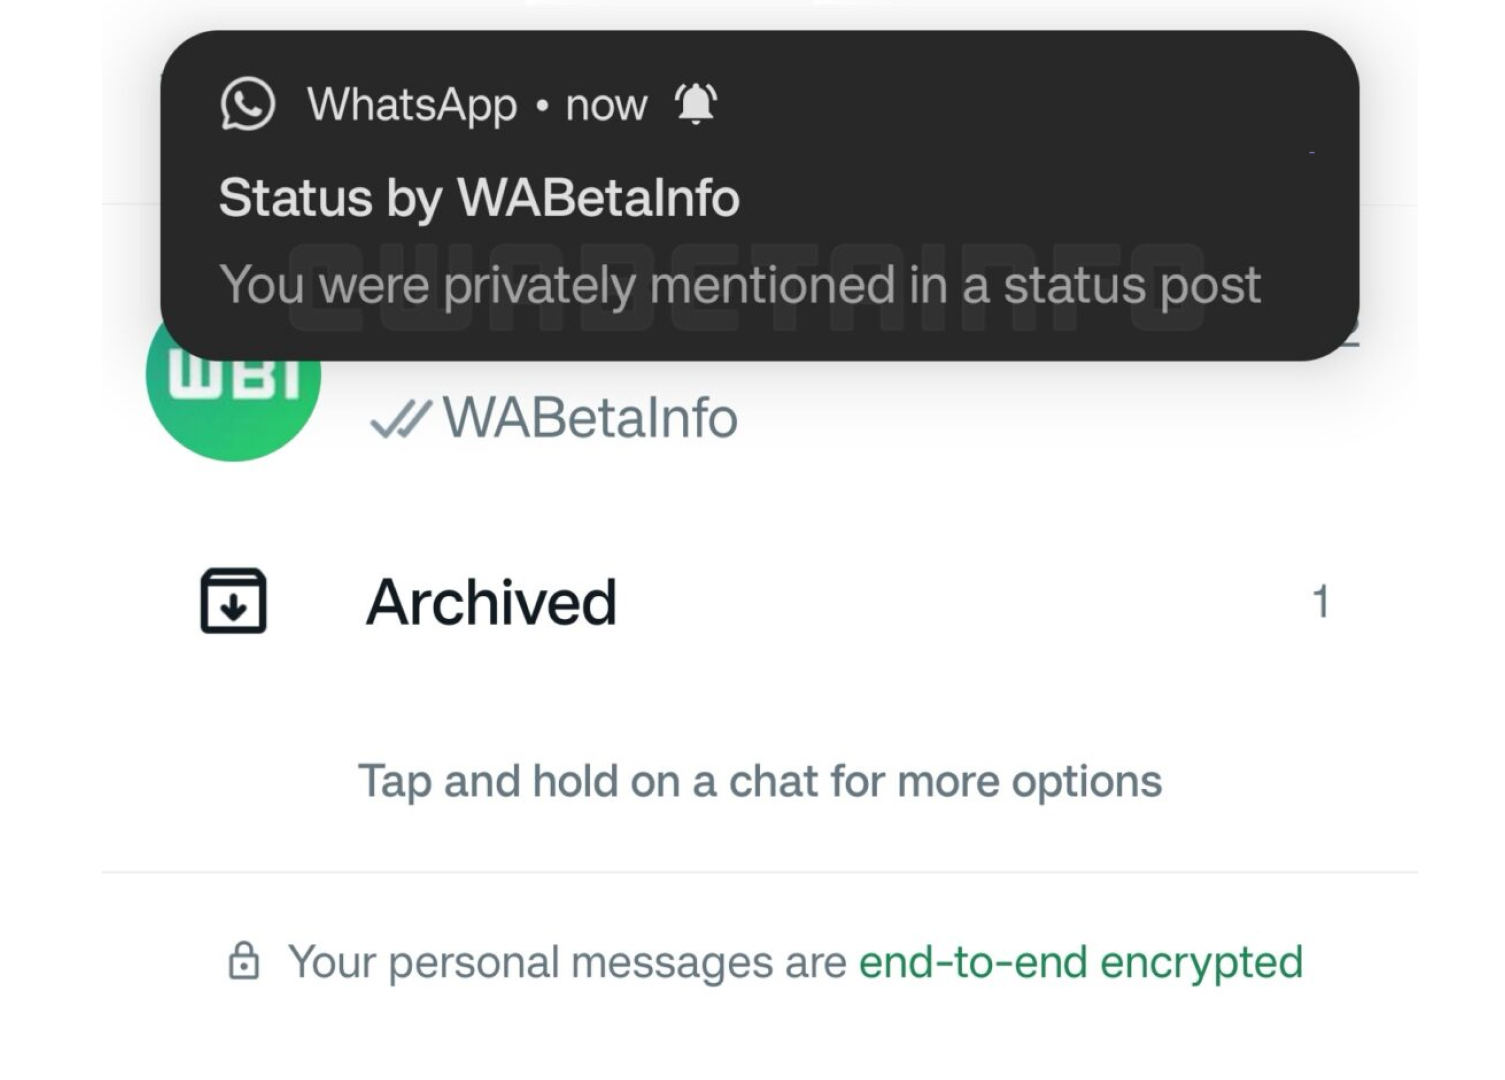Viewport: 1505px width, 1080px height.
Task: Click the blank space right of WABetaInfo preview
Action: click(x=1050, y=418)
